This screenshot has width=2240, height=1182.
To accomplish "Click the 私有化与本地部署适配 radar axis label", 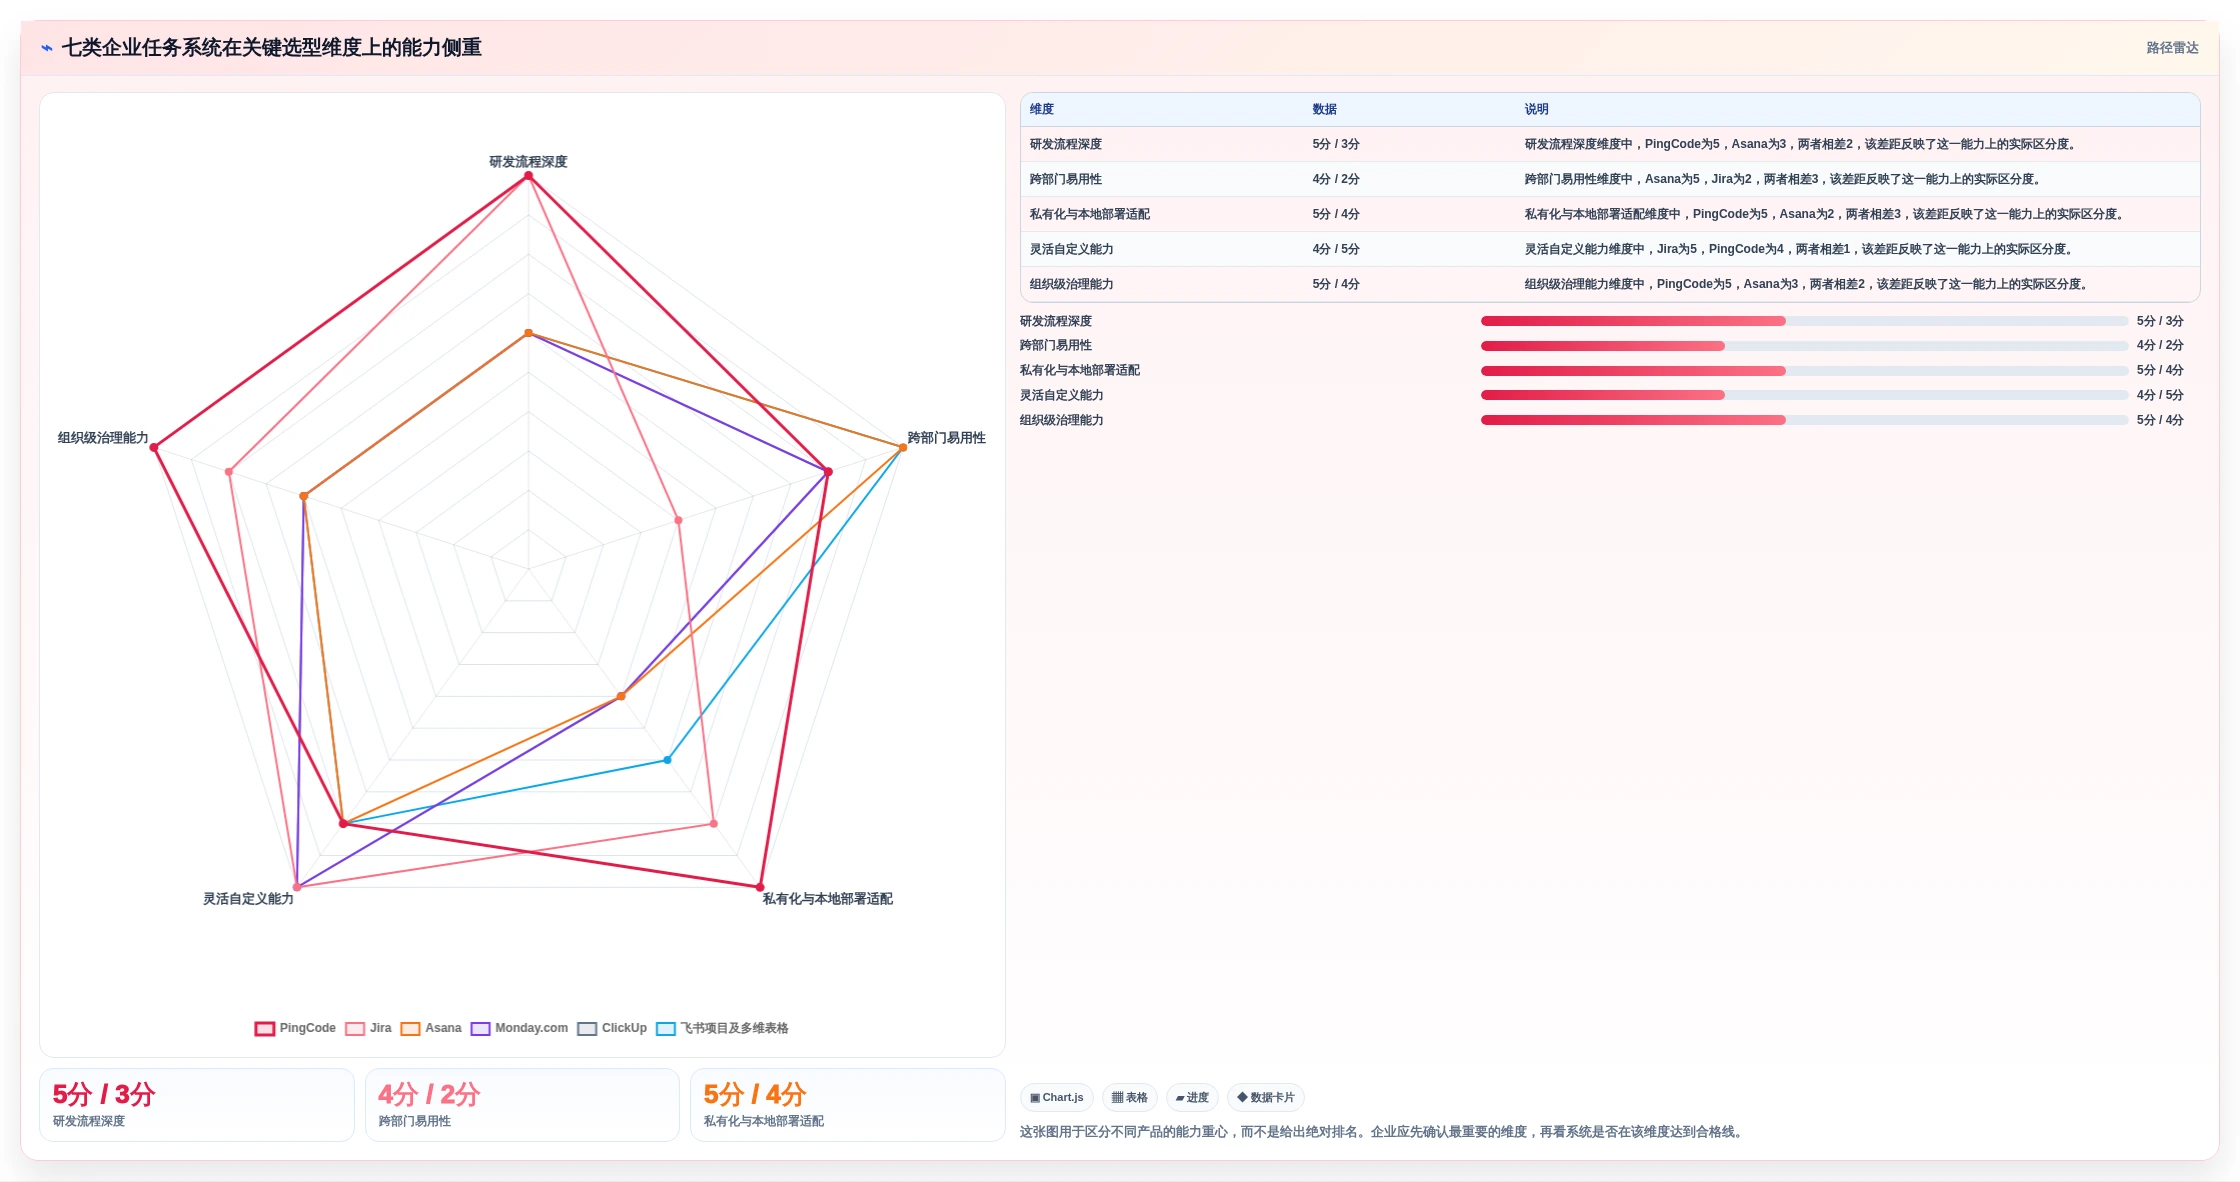I will click(x=828, y=899).
